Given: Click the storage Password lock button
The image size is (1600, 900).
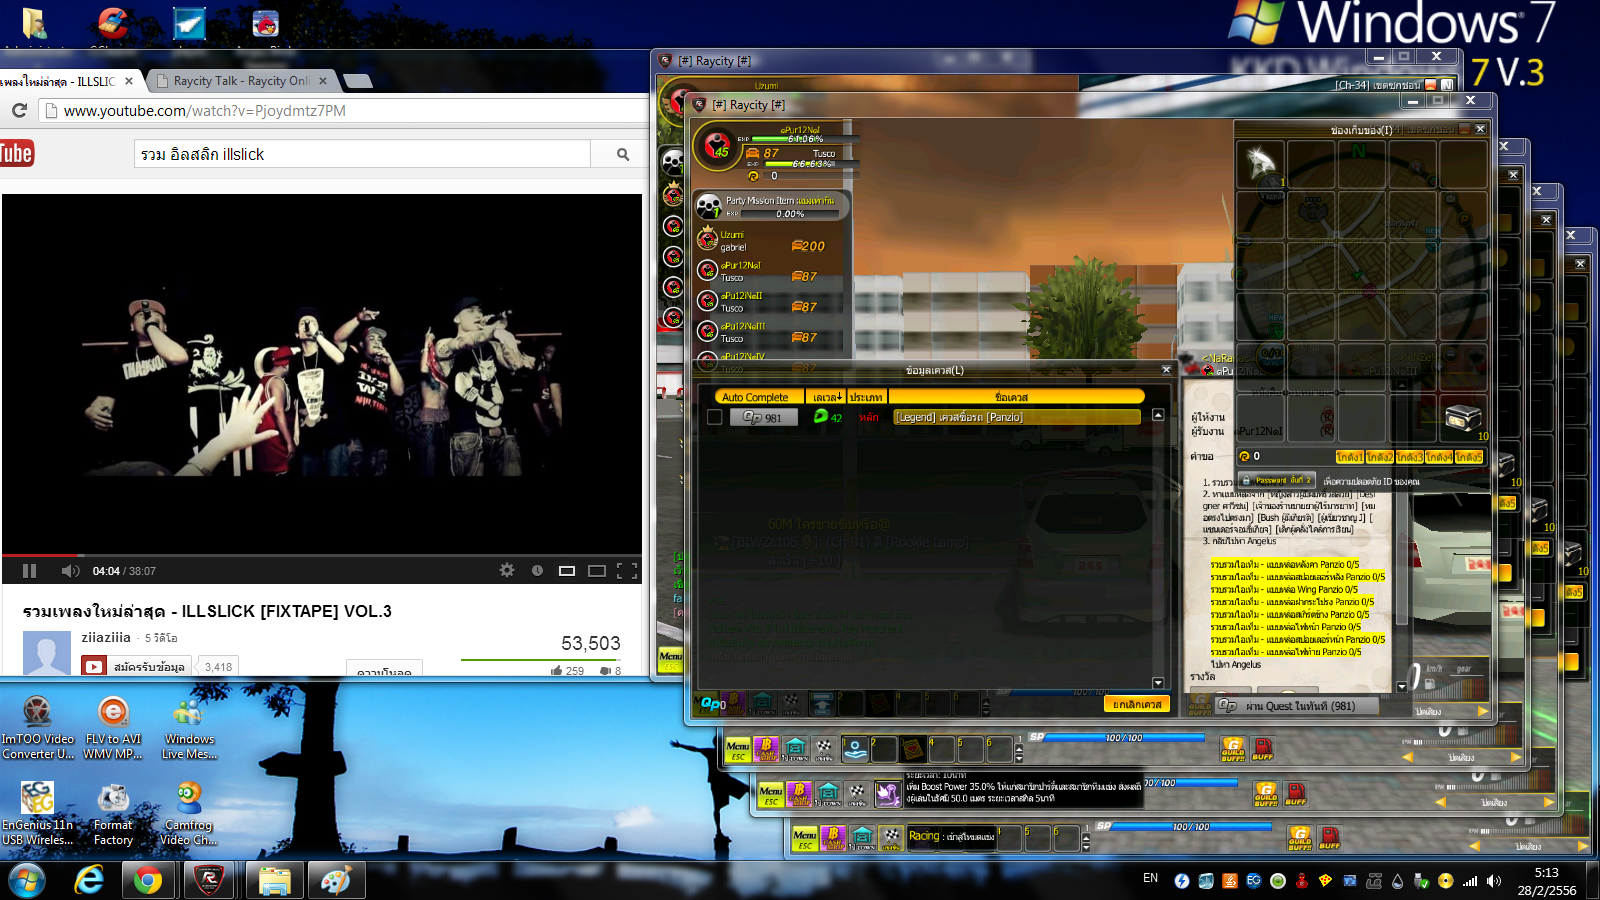Looking at the screenshot, I should coord(1277,480).
